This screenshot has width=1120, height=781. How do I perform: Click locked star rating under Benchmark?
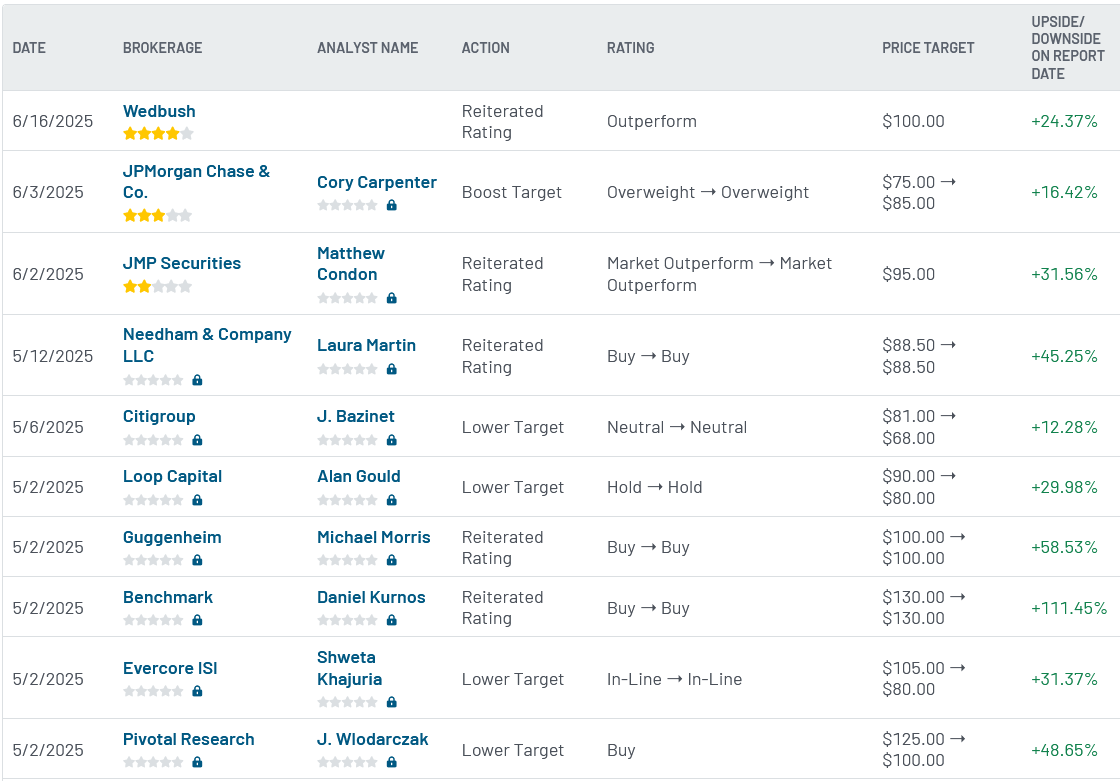pos(153,620)
